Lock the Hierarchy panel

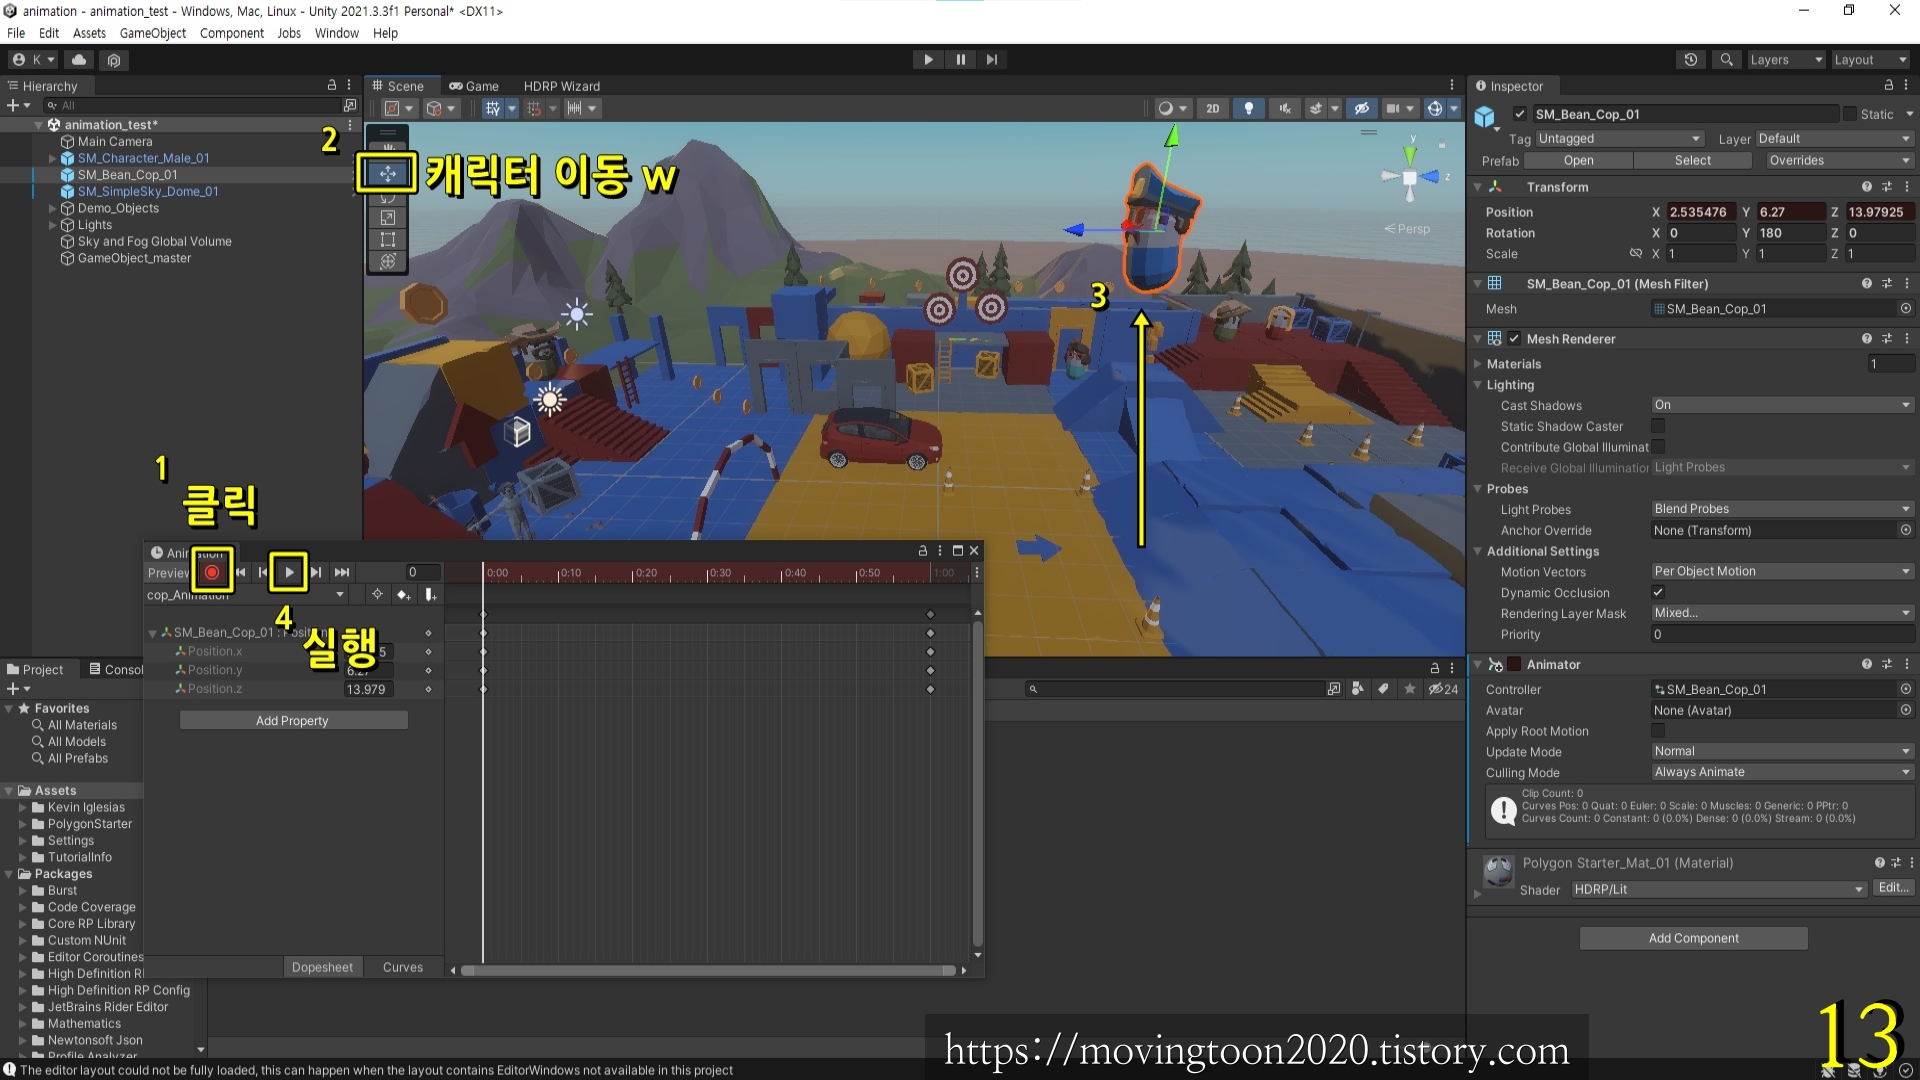[332, 86]
